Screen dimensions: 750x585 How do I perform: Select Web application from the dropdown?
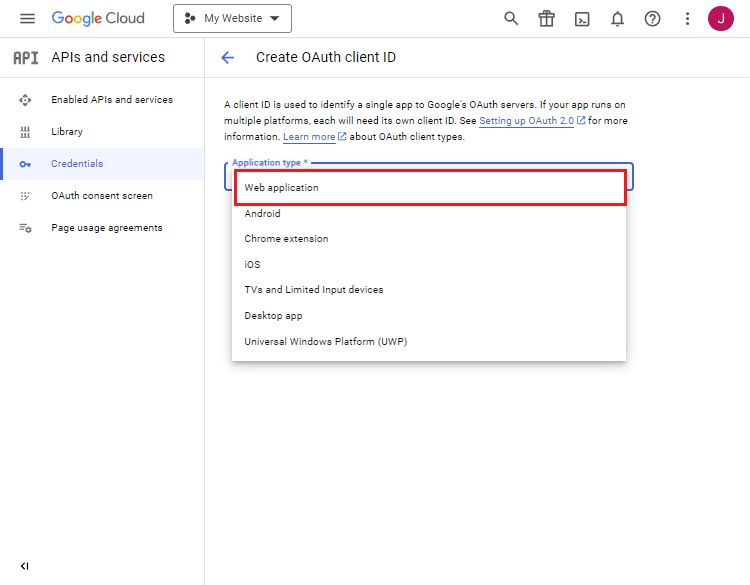430,188
